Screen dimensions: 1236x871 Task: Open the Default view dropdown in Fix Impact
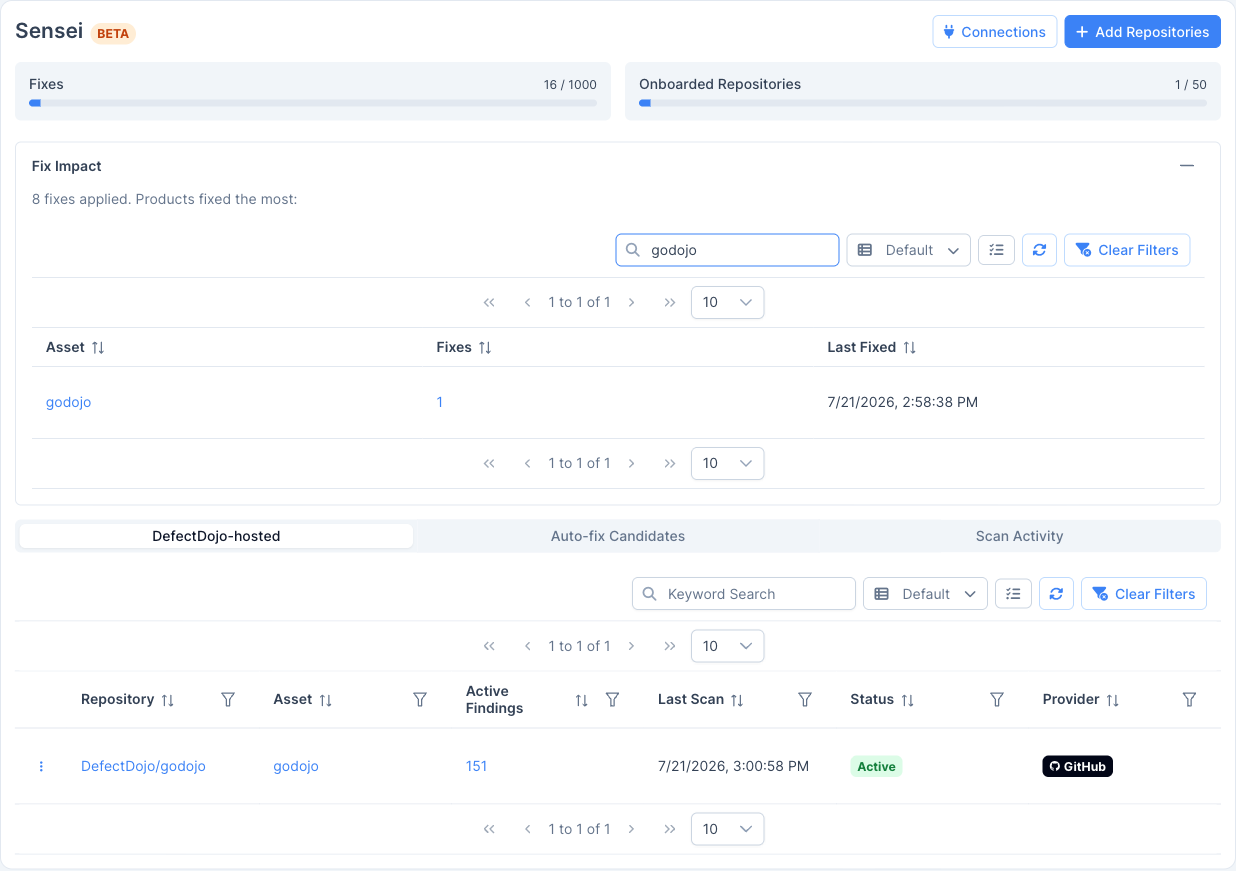(x=909, y=250)
